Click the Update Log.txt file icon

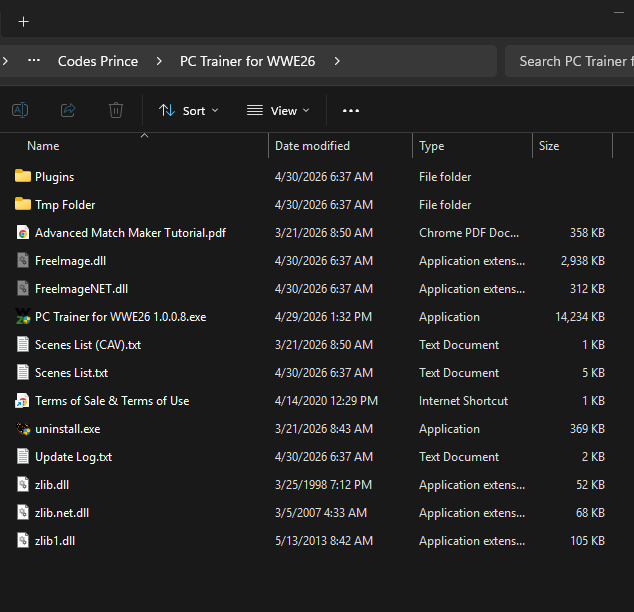[23, 456]
